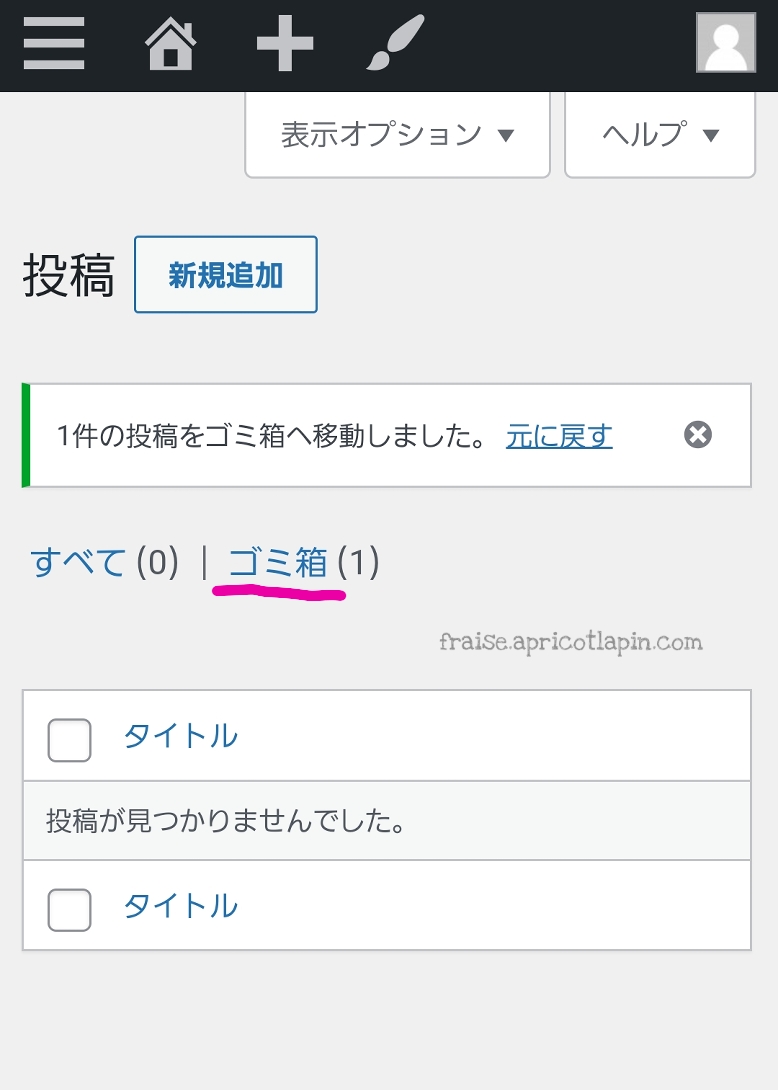778x1090 pixels.
Task: Click the arrow beside 表示オプション
Action: (x=506, y=136)
